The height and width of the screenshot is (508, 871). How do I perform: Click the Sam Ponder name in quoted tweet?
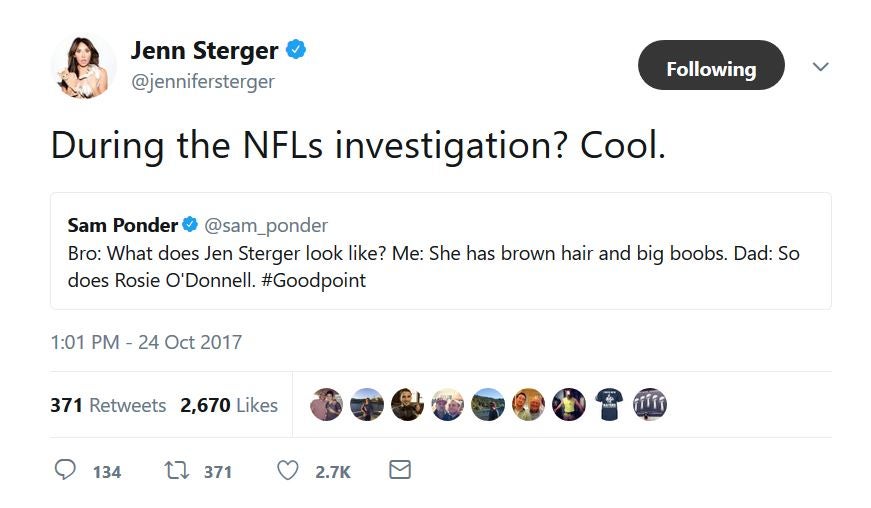[122, 225]
